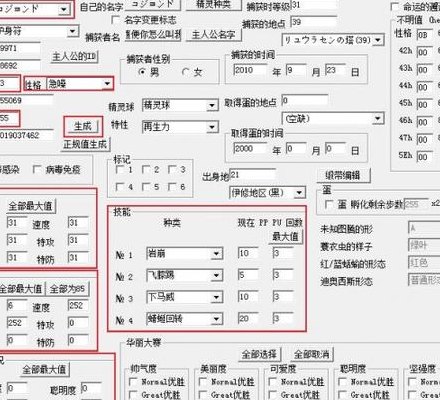Check 标记 box number 3
Screen dimensions: 440x400
tap(171, 170)
